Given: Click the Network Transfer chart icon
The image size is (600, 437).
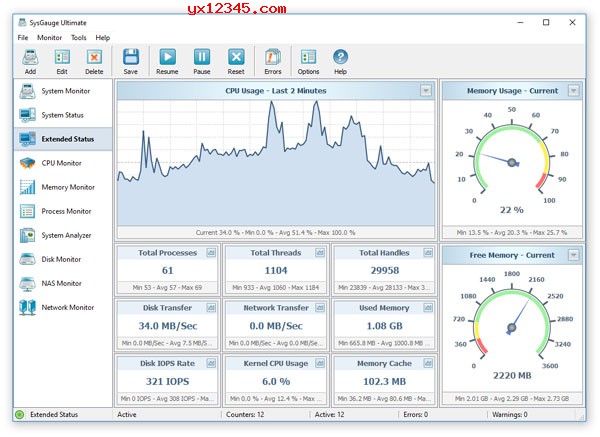Looking at the screenshot, I should point(320,308).
